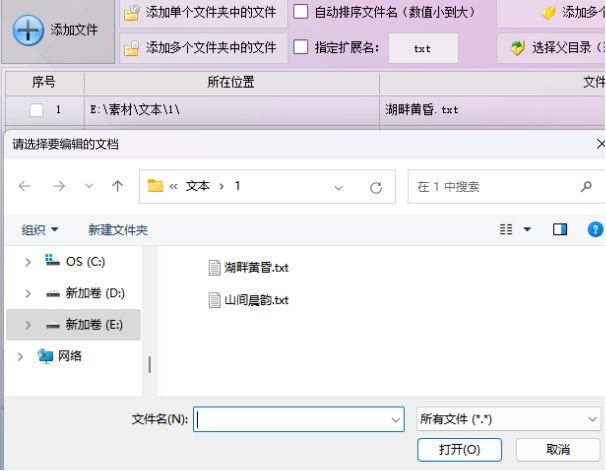Click 新建文件夹 in the toolbar
The height and width of the screenshot is (471, 606).
118,230
